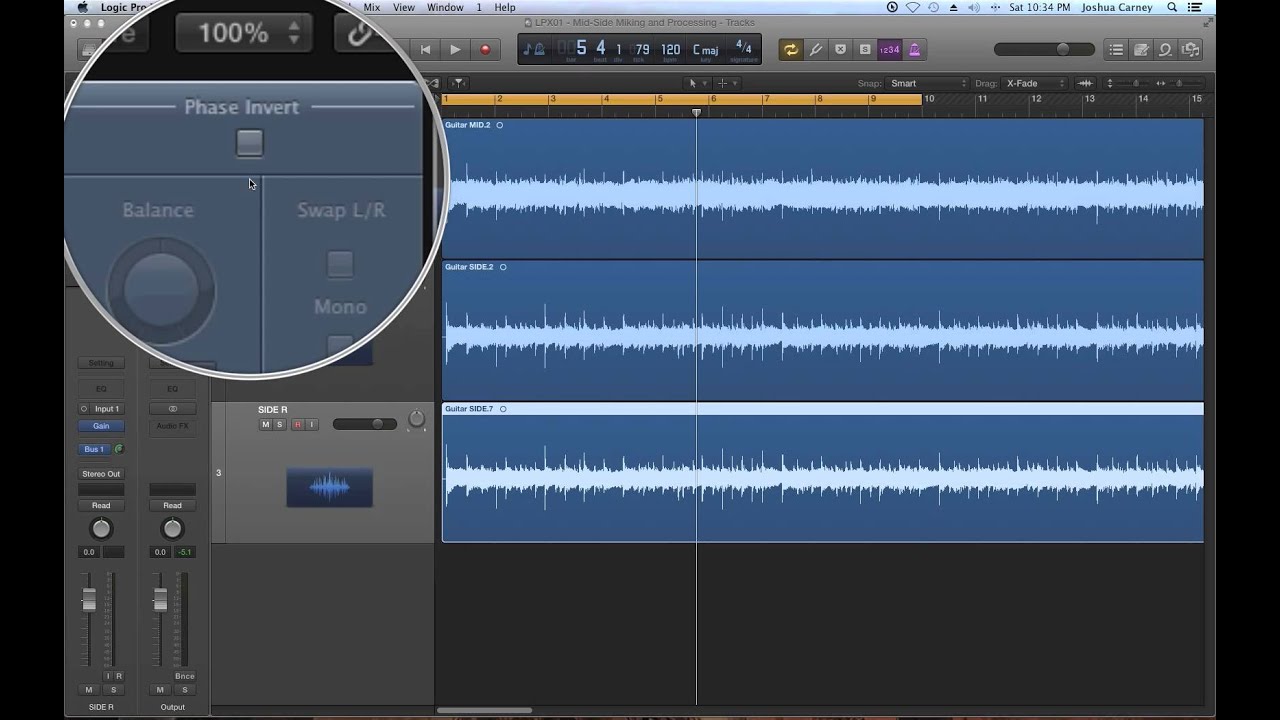Open the View menu

[x=404, y=7]
